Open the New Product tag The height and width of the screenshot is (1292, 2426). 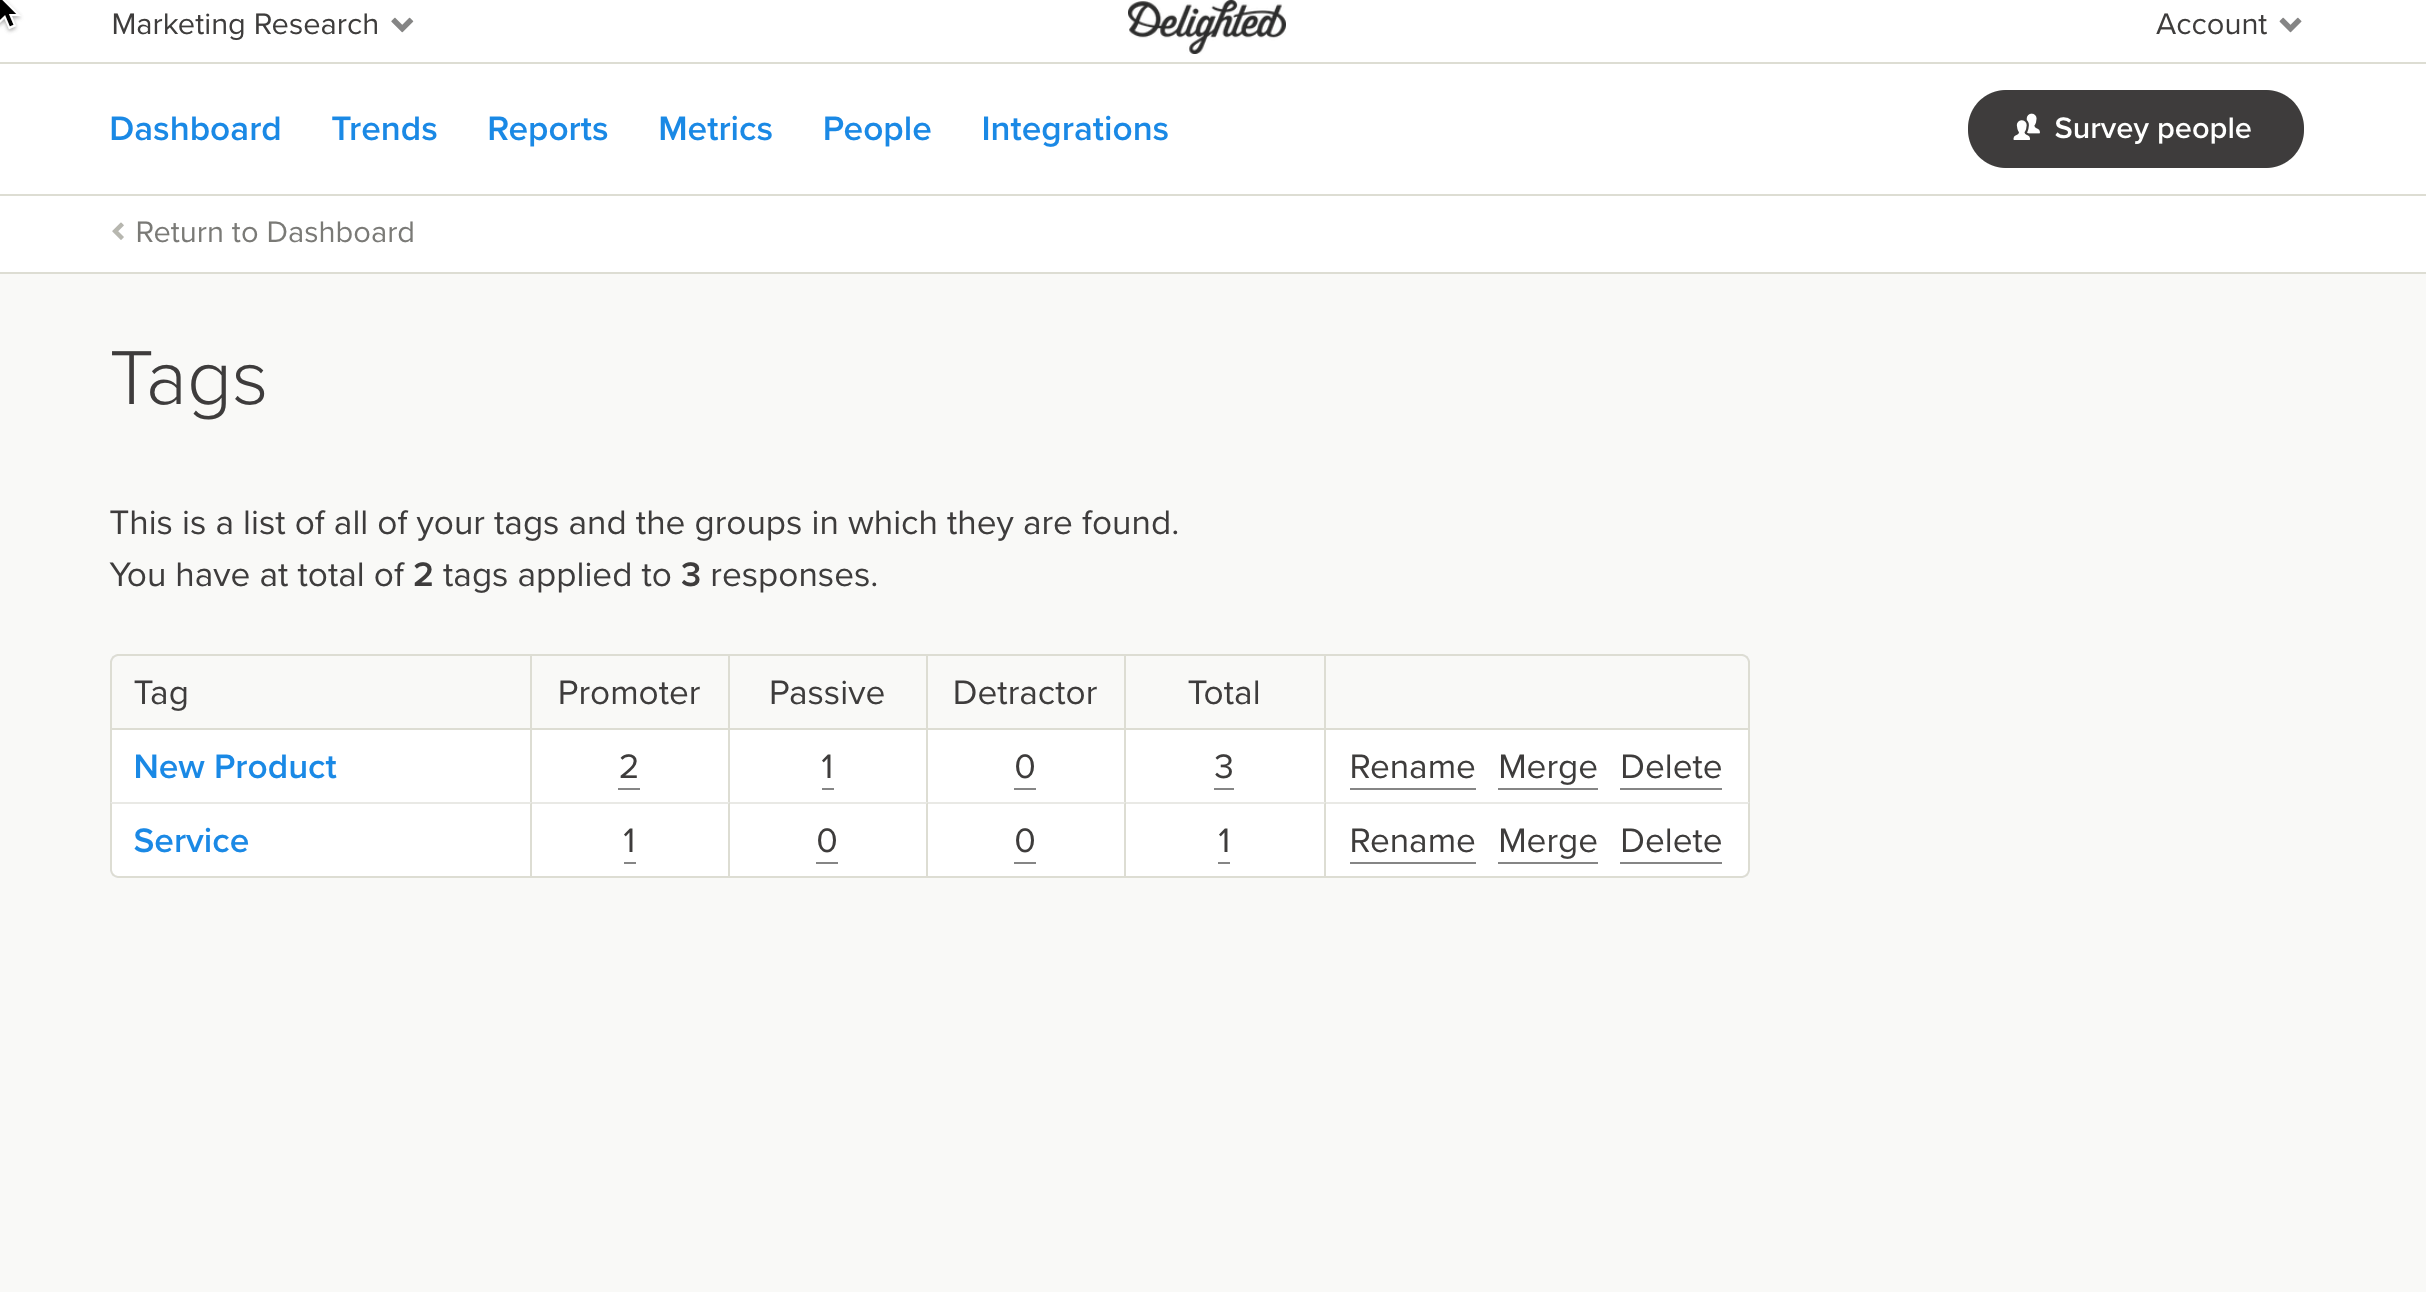click(x=235, y=767)
